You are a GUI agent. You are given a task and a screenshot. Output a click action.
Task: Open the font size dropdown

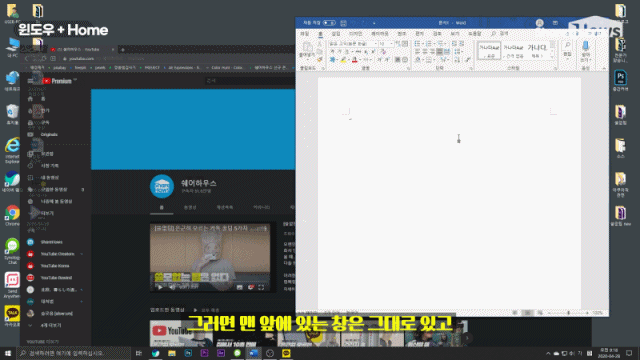click(386, 44)
